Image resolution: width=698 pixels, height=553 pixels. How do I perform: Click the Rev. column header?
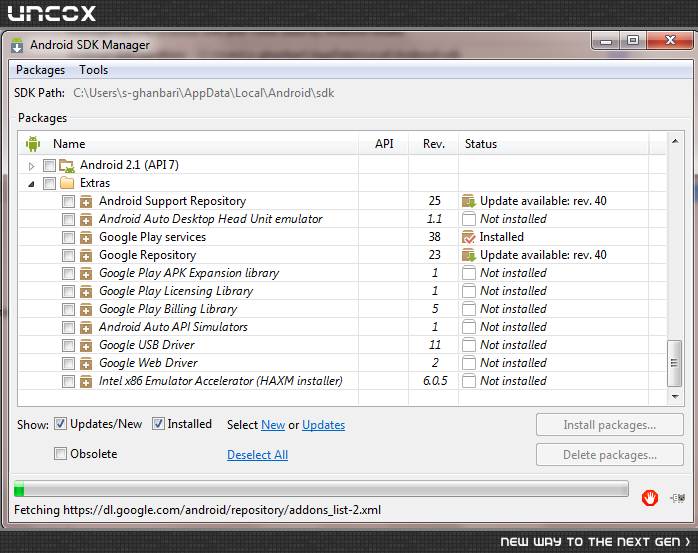(434, 144)
